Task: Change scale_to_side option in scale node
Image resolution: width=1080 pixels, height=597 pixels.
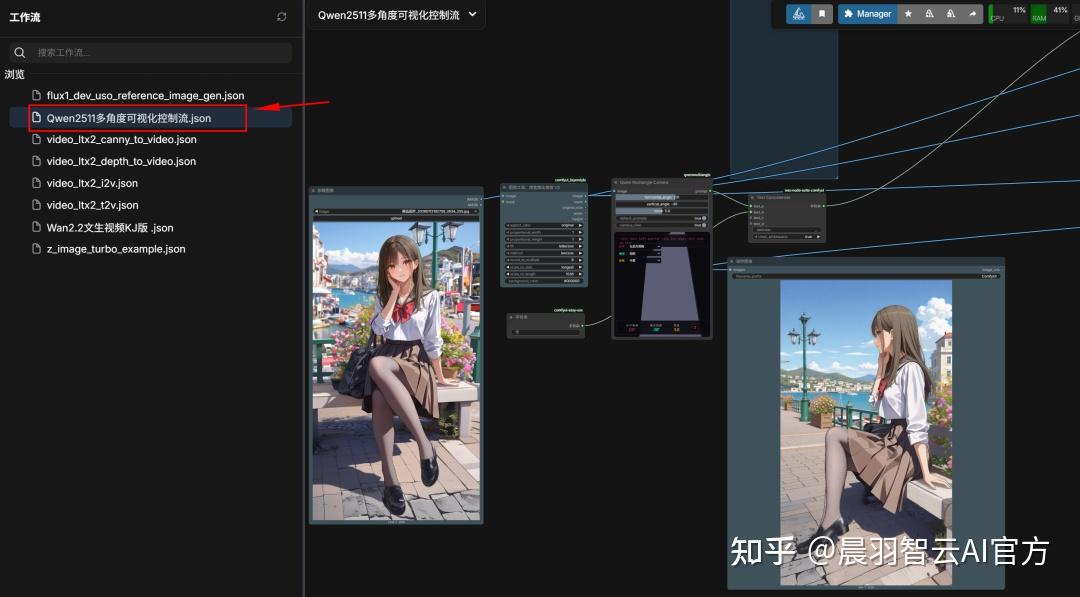Action: pos(544,267)
